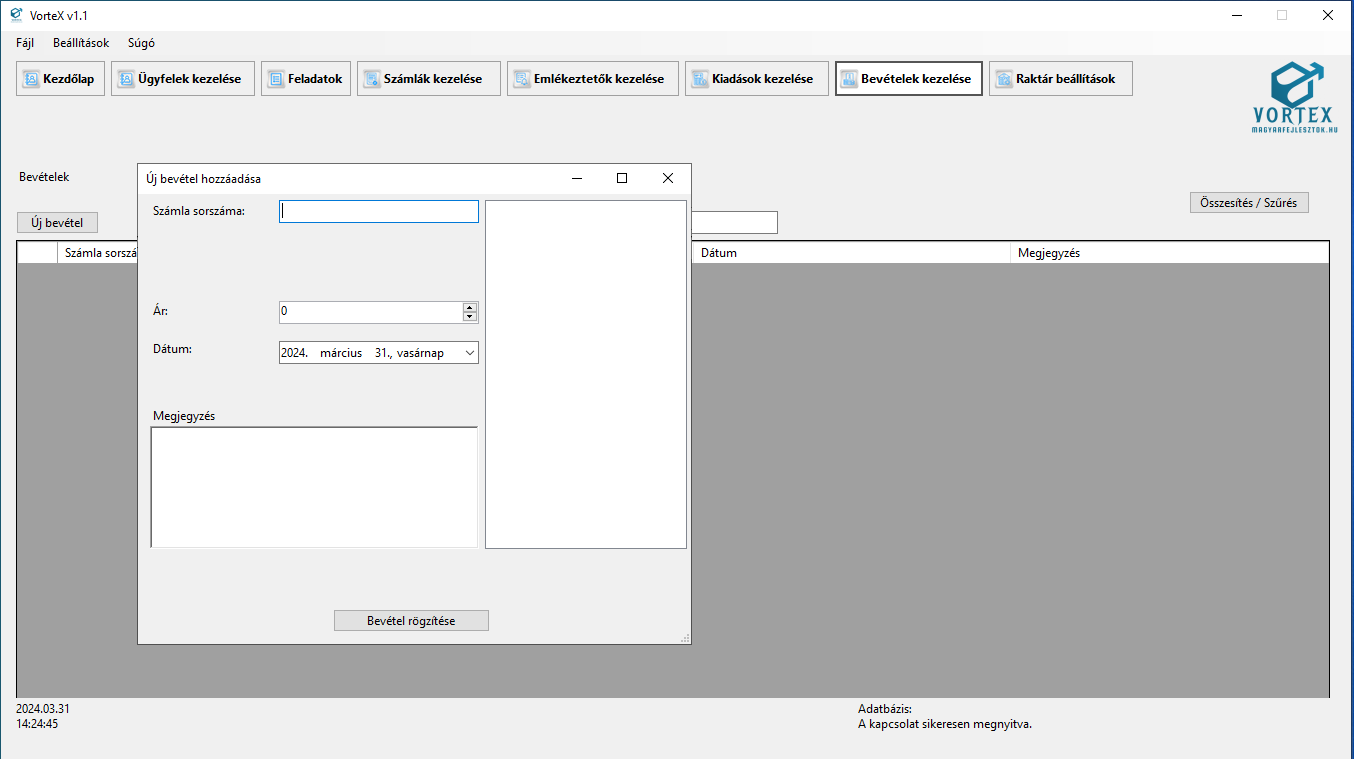Open the Súgó menu

coord(141,43)
